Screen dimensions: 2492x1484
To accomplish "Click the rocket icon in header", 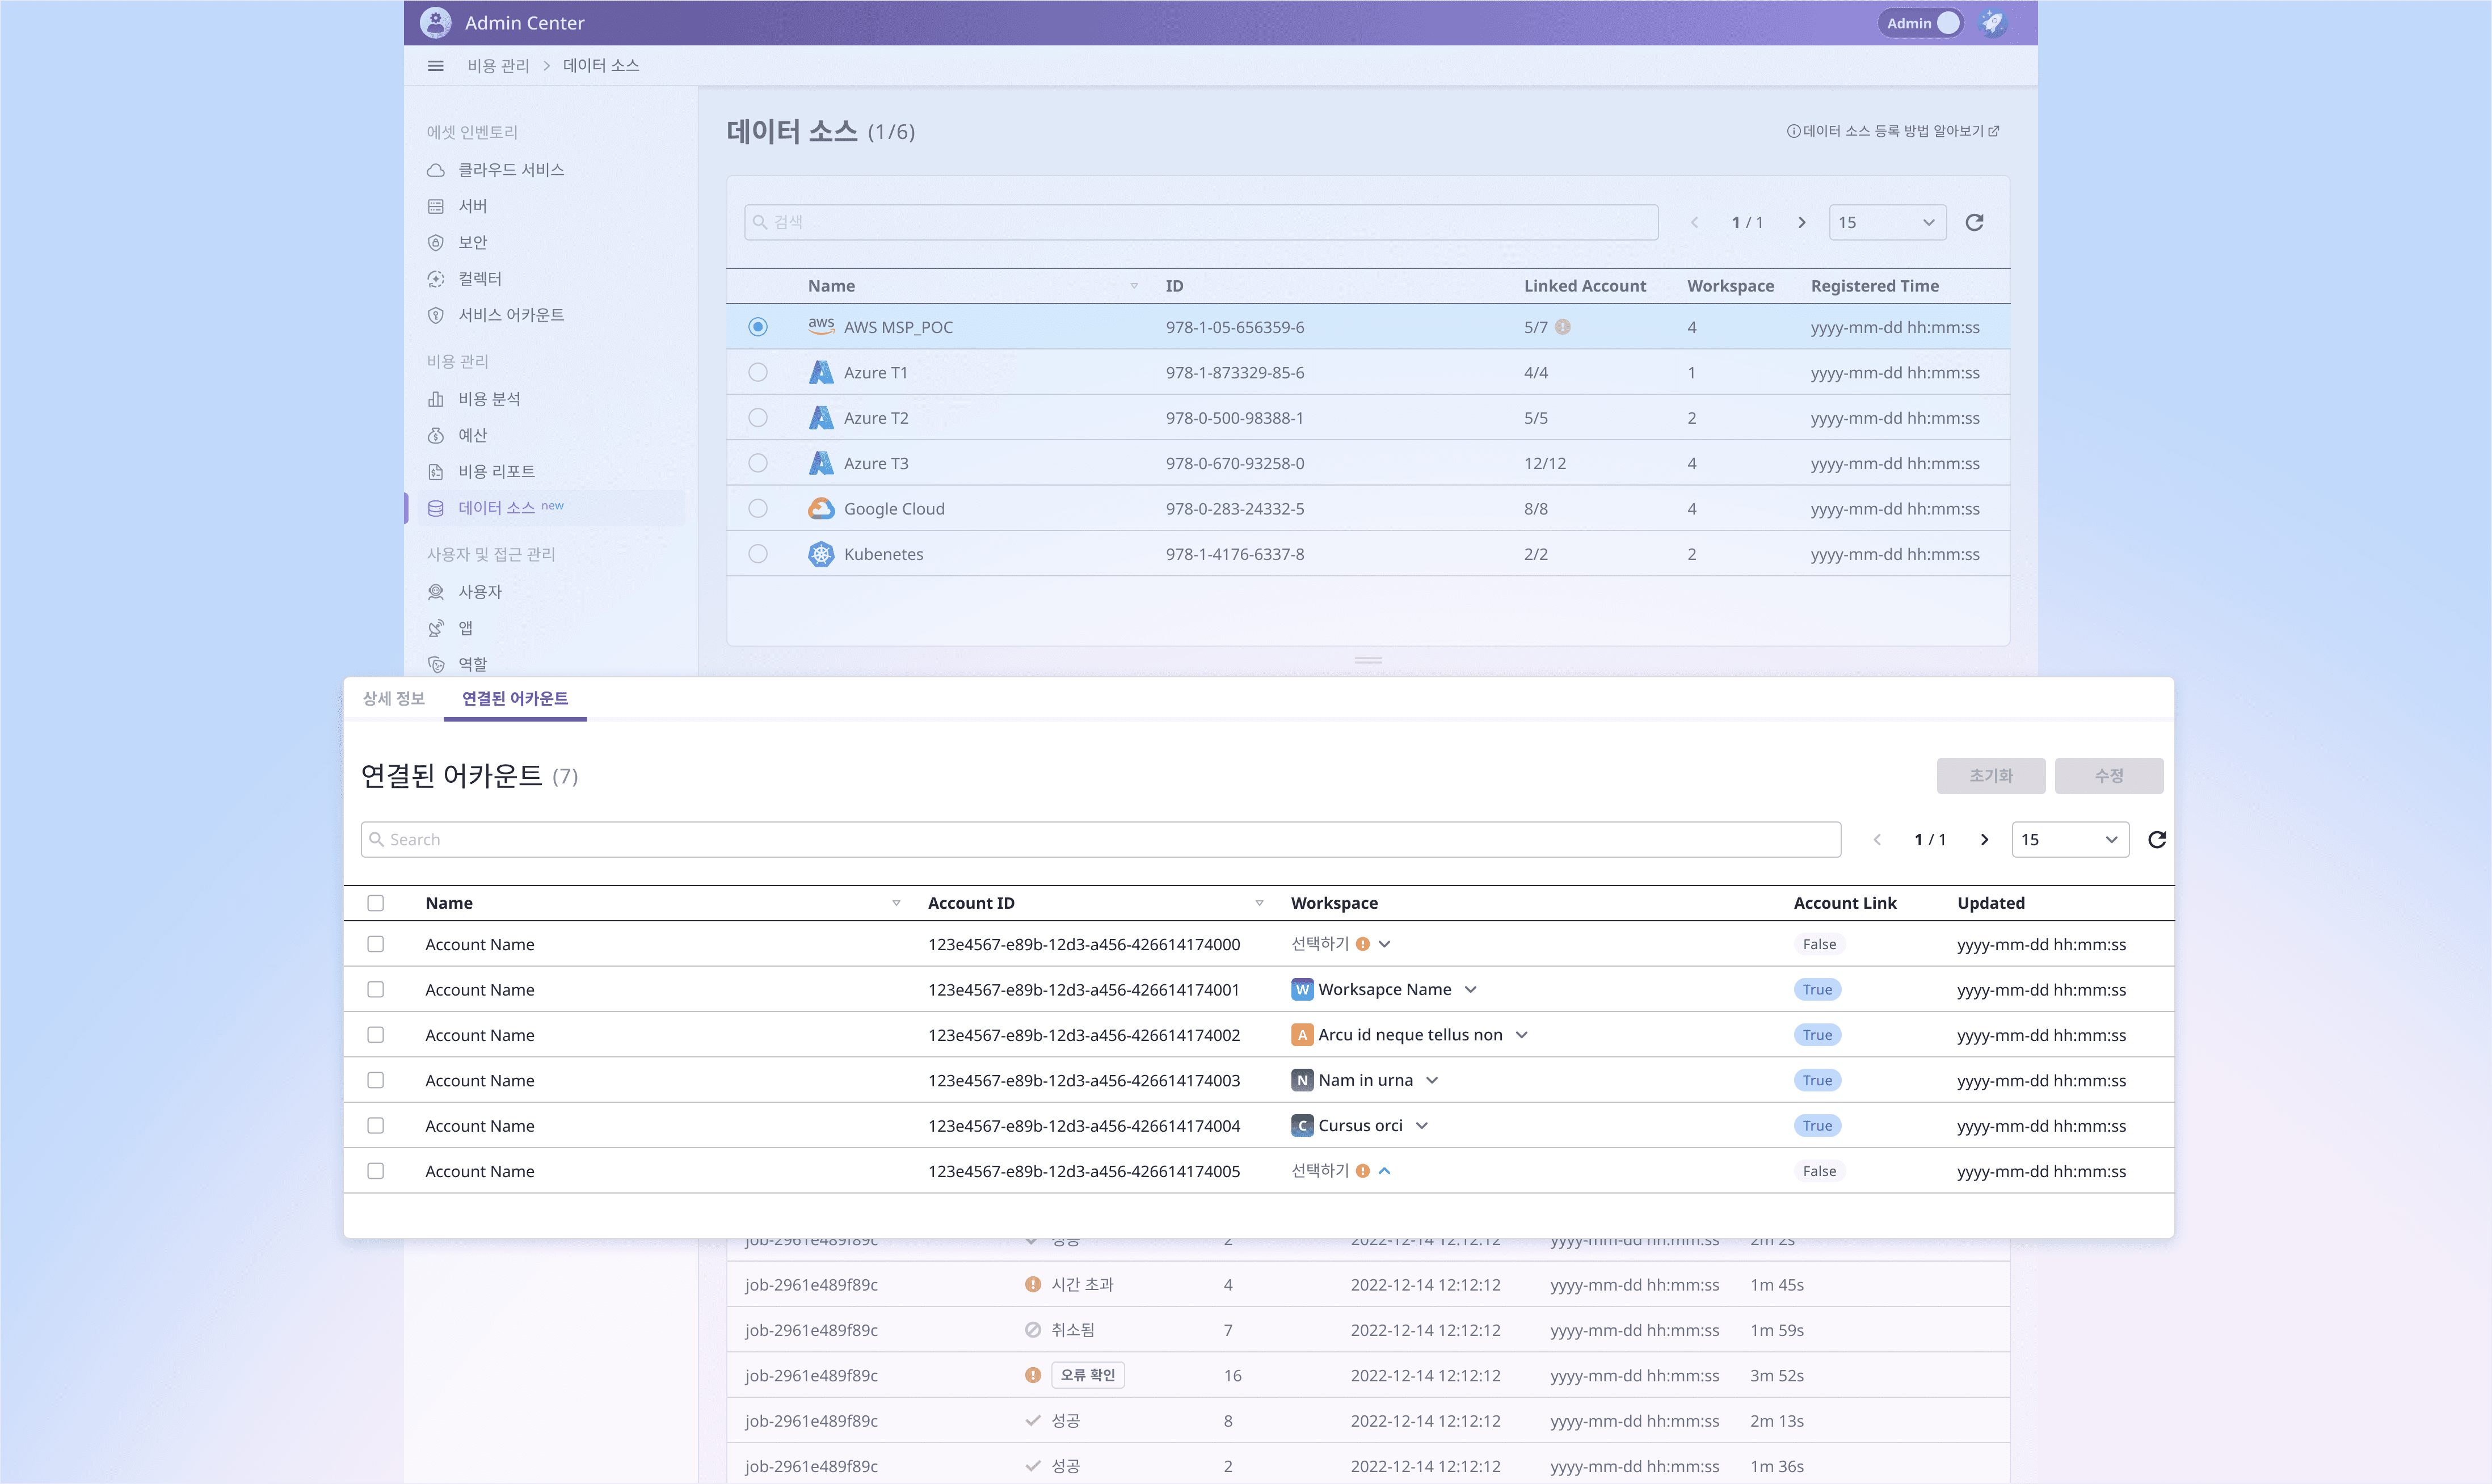I will 1992,23.
